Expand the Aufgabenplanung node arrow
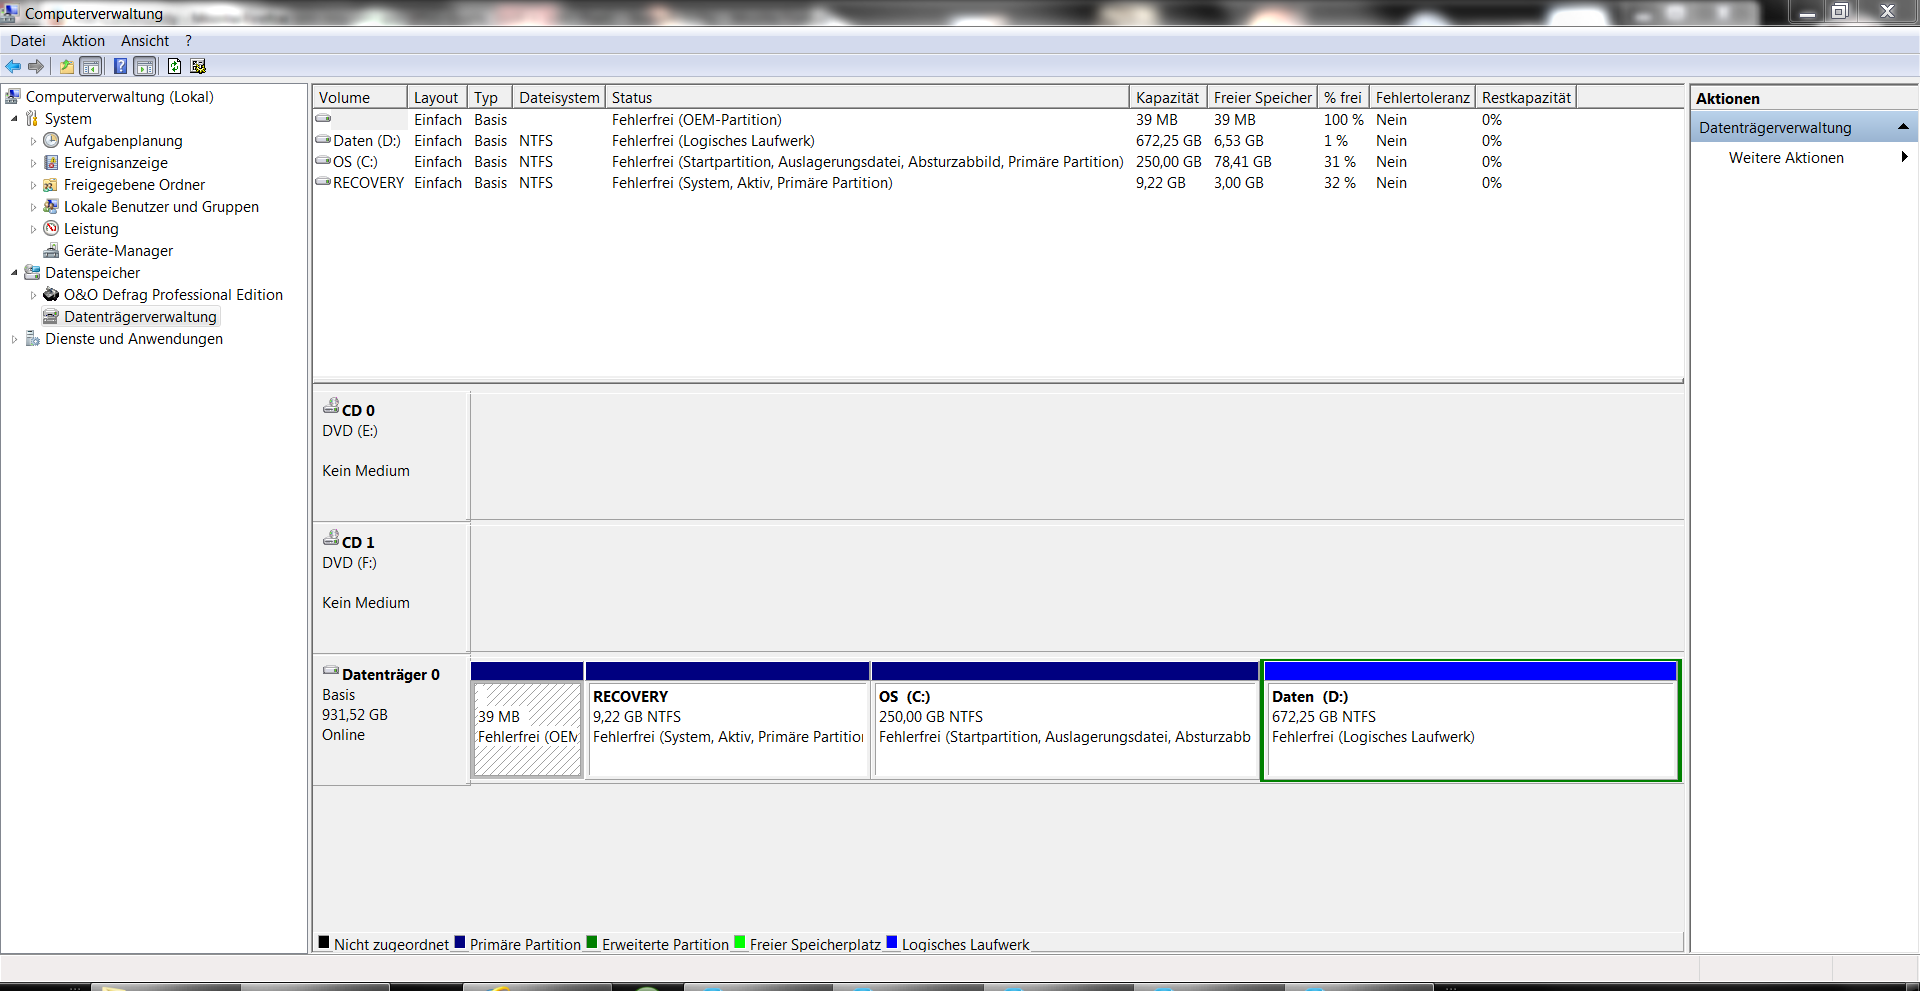This screenshot has height=991, width=1920. point(33,141)
